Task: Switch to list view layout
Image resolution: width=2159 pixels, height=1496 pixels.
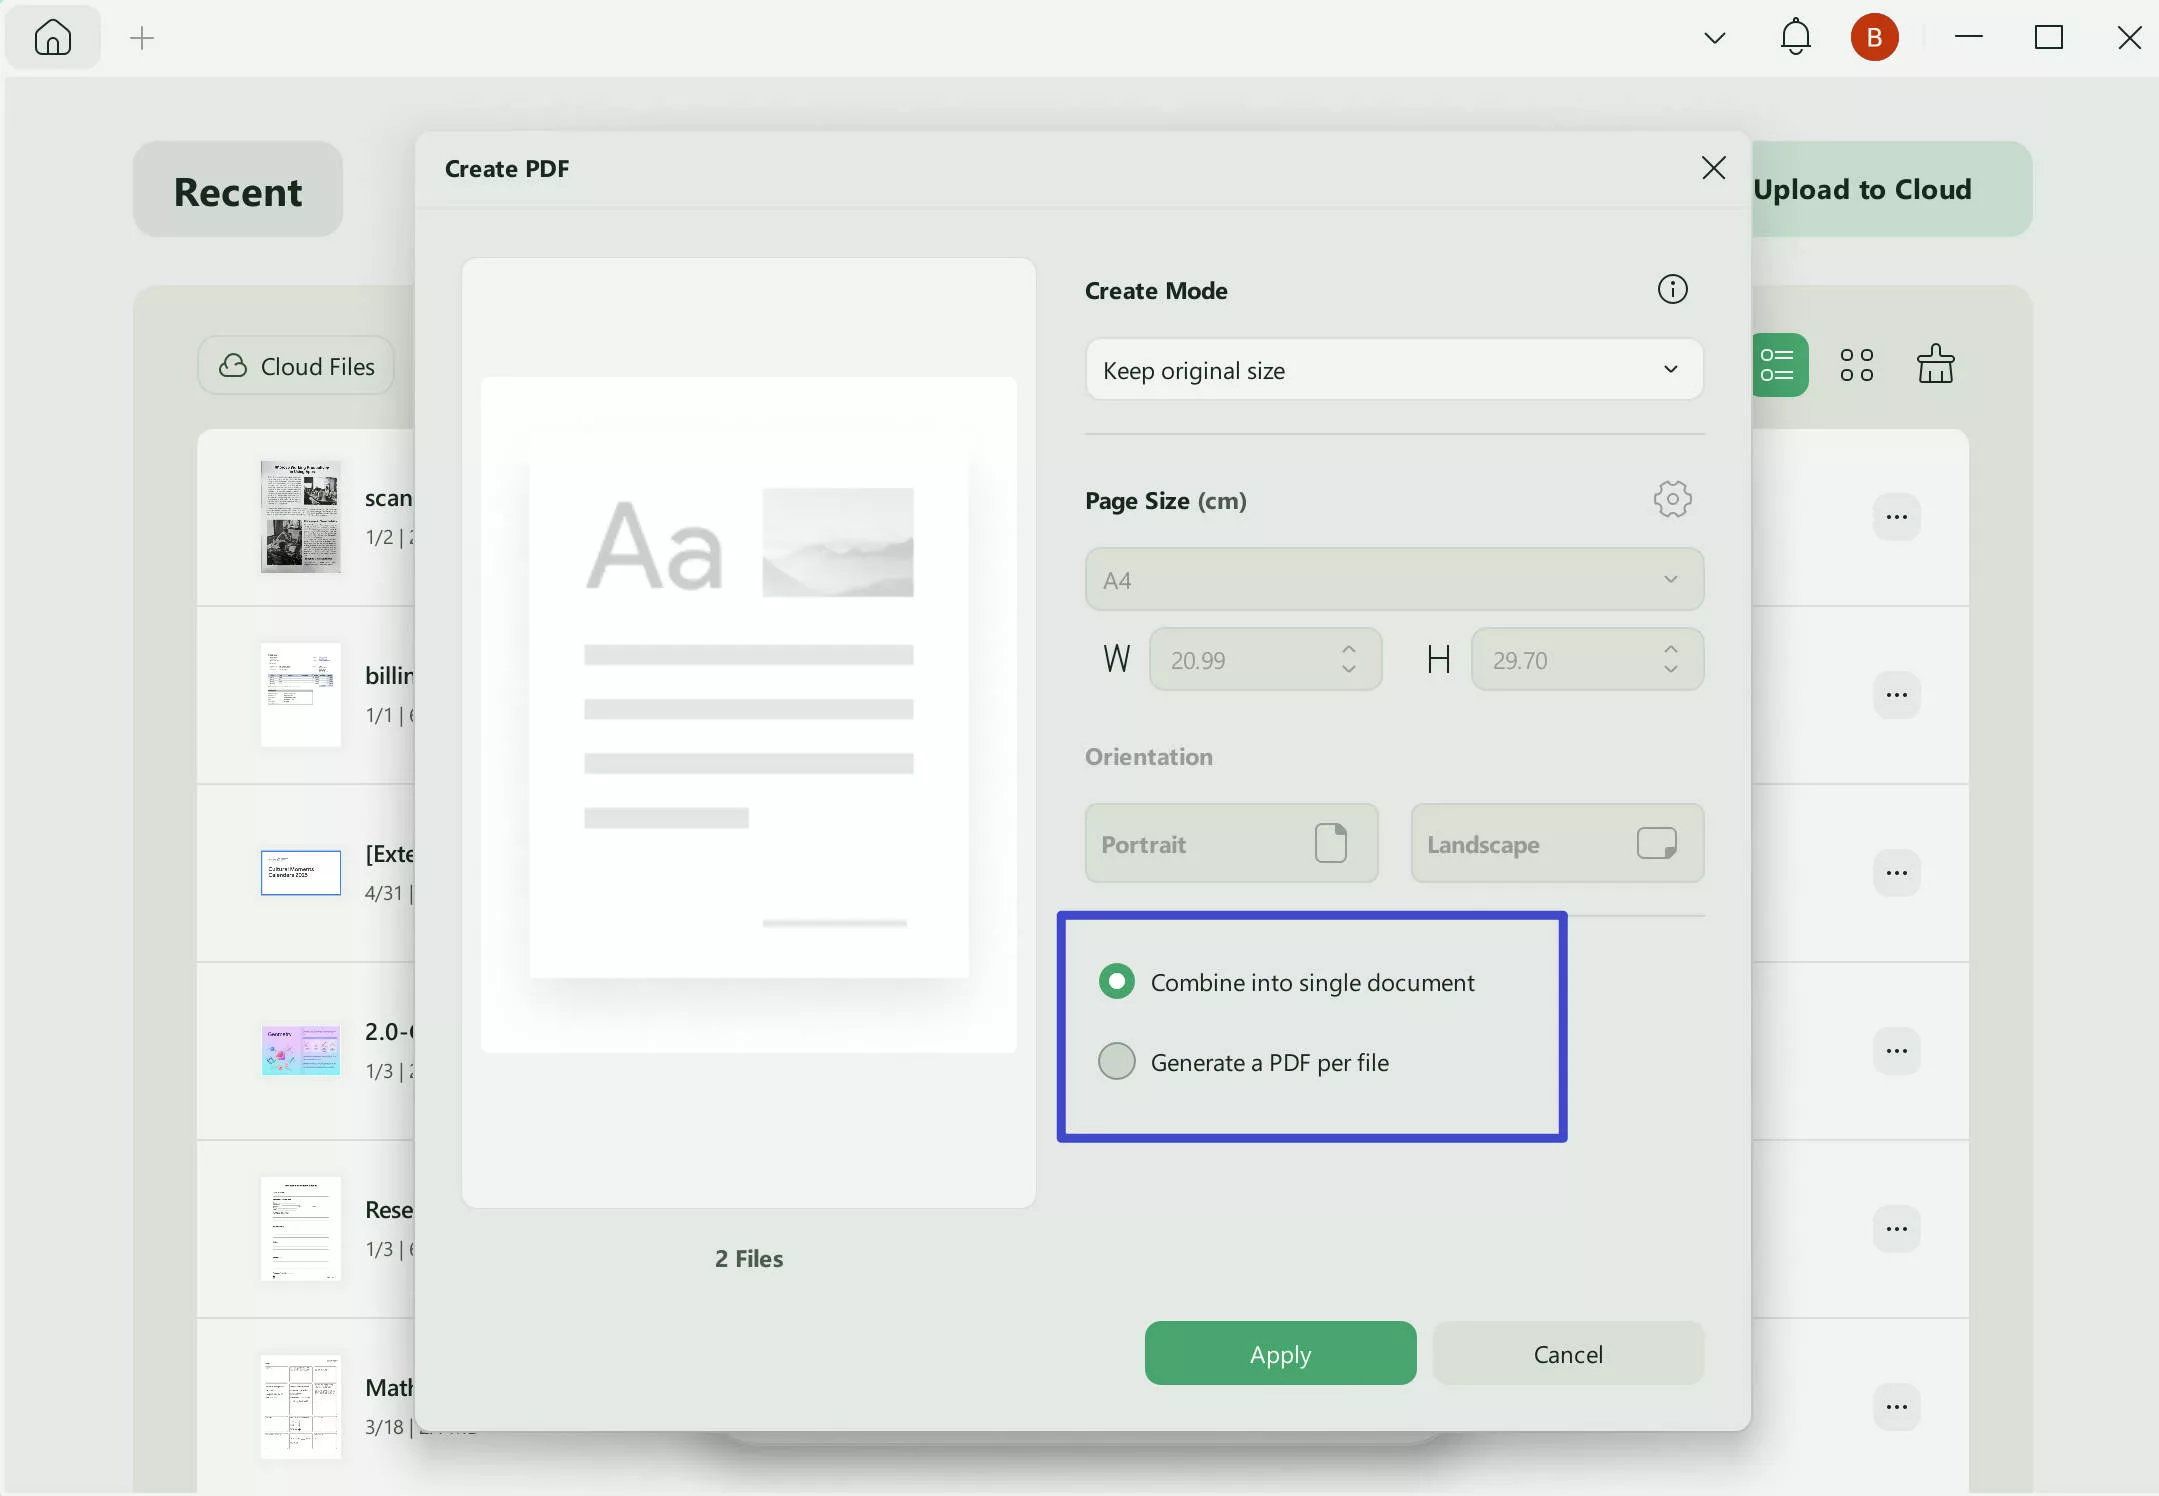Action: click(1777, 365)
